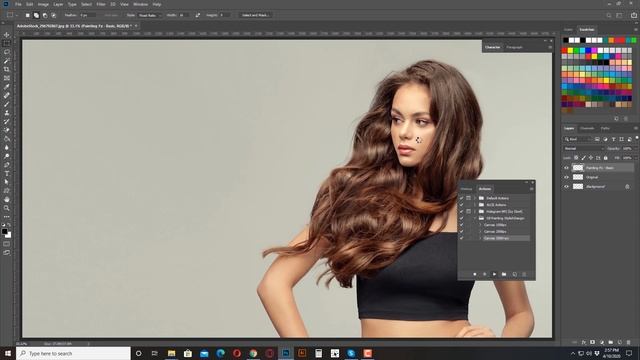
Task: Expand the Default Actions set
Action: (476, 198)
